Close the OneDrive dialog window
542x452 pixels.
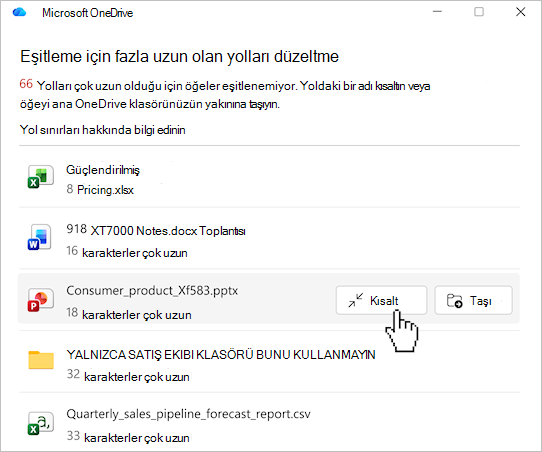[521, 12]
